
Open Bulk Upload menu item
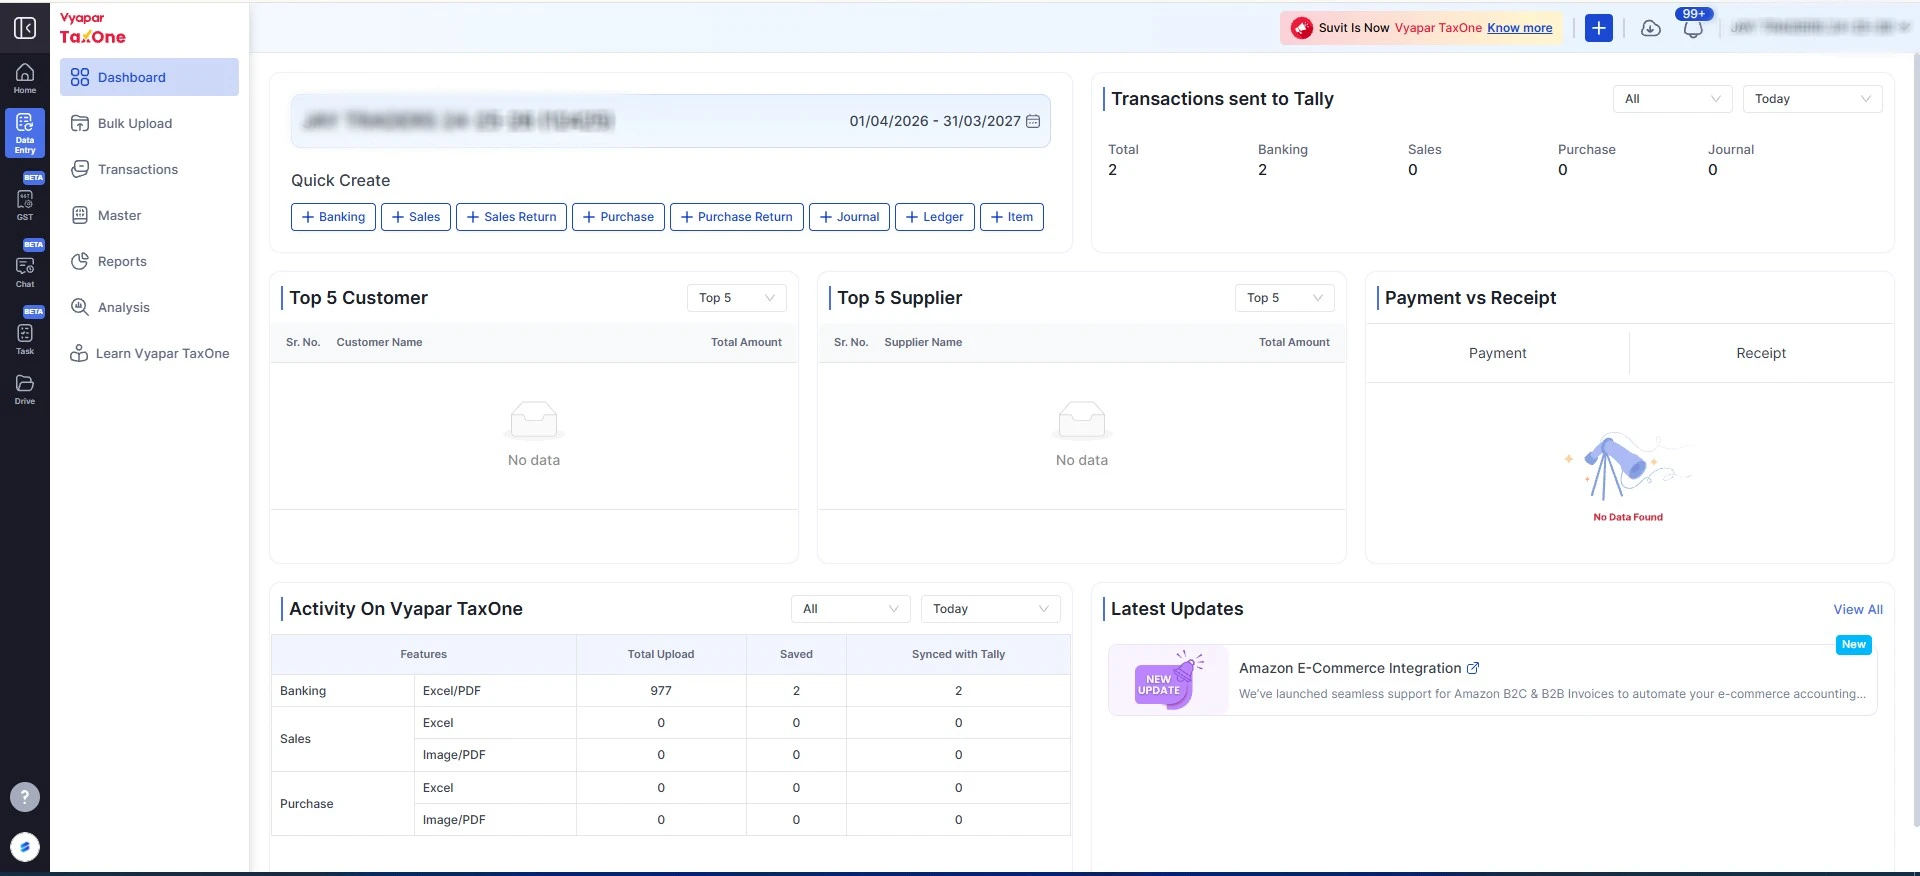coord(149,123)
